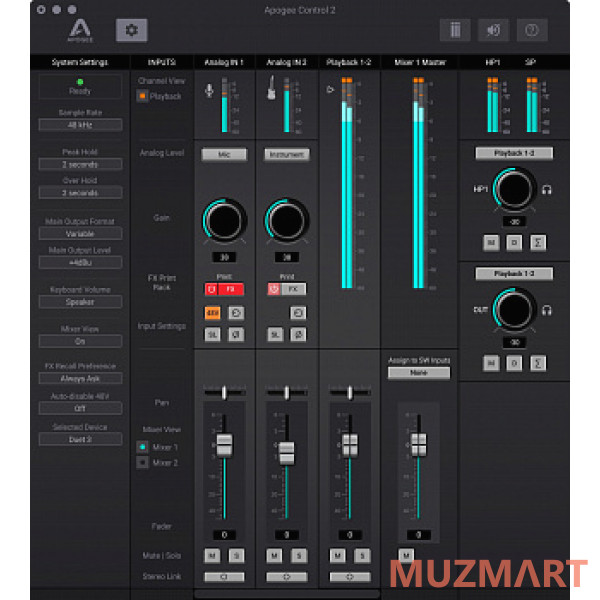
Task: Open FX Recall Preference Always Ask dropdown
Action: pyautogui.click(x=80, y=378)
